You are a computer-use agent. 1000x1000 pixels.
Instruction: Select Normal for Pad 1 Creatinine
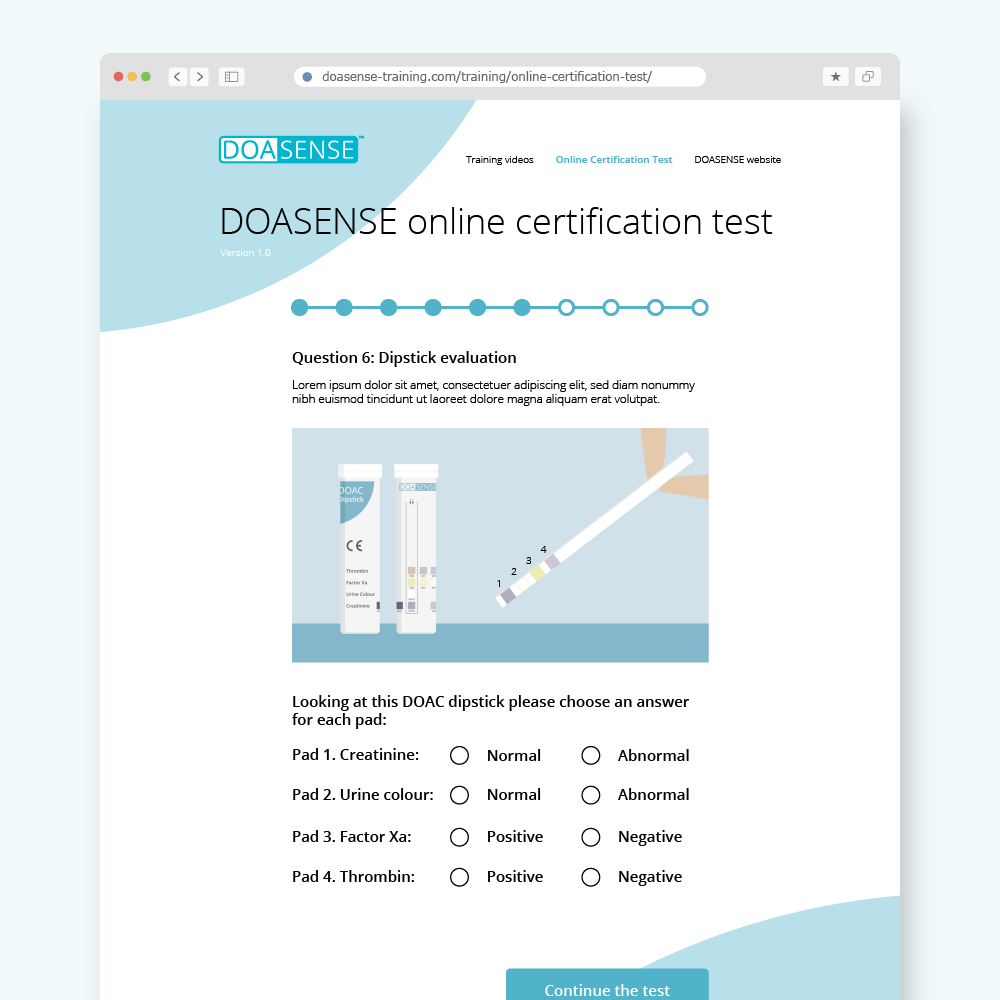click(459, 755)
